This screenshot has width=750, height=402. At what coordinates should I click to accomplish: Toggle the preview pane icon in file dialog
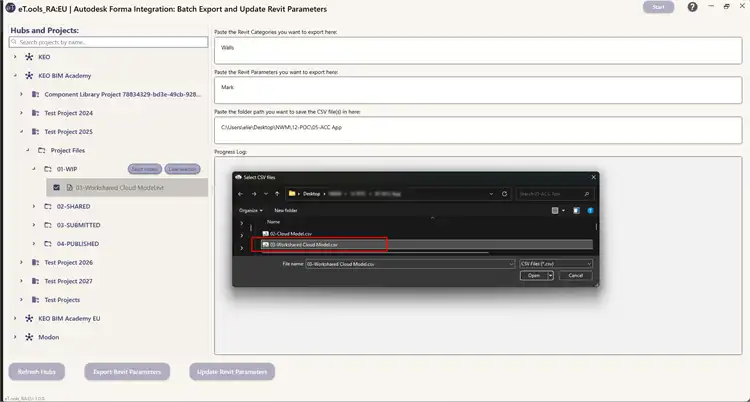pos(576,210)
